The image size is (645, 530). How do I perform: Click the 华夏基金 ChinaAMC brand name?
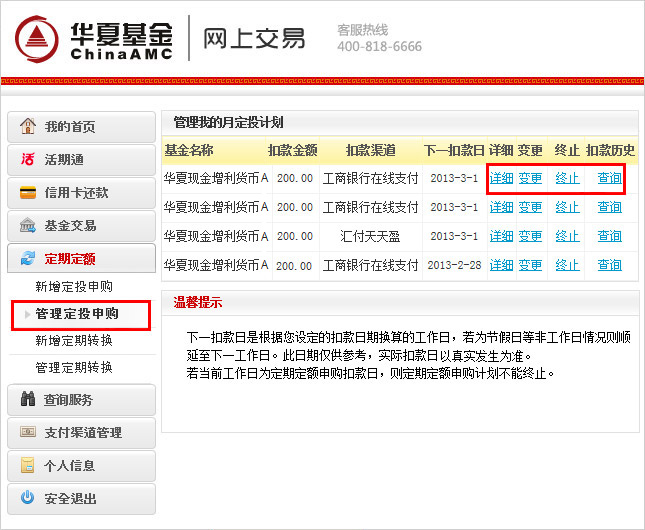[121, 40]
